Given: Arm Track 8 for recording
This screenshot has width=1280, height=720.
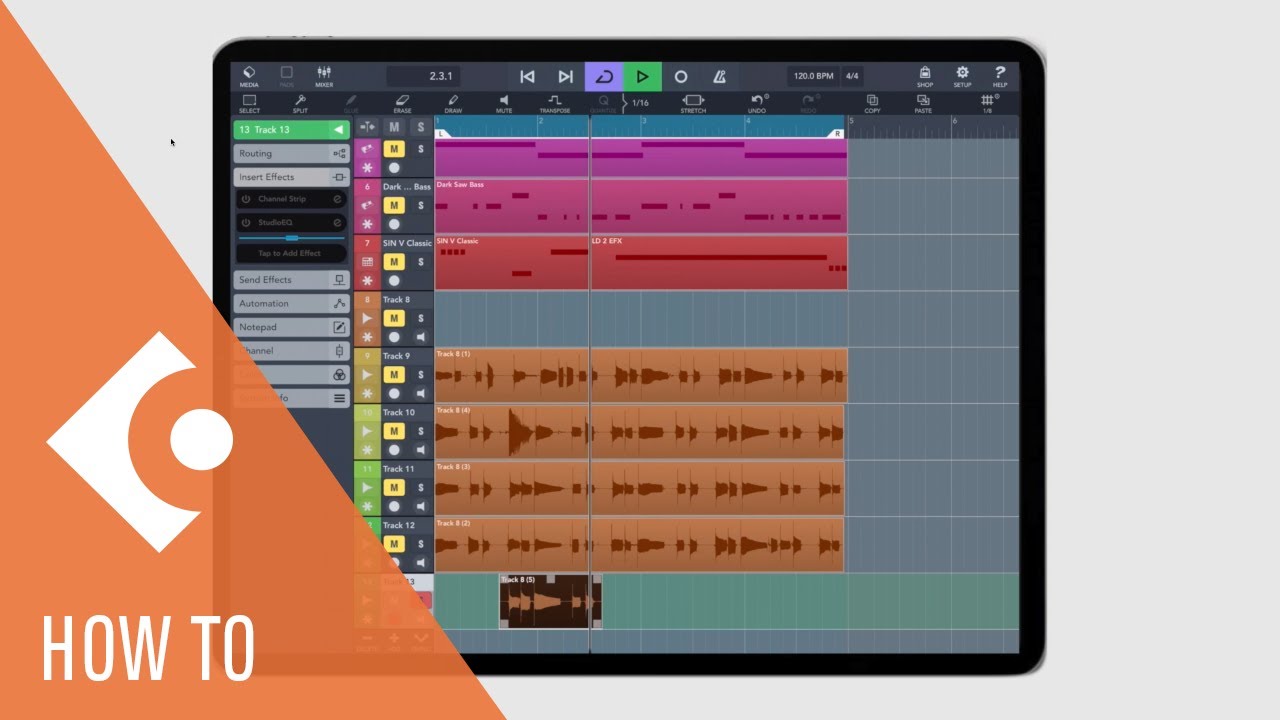Looking at the screenshot, I should 394,337.
